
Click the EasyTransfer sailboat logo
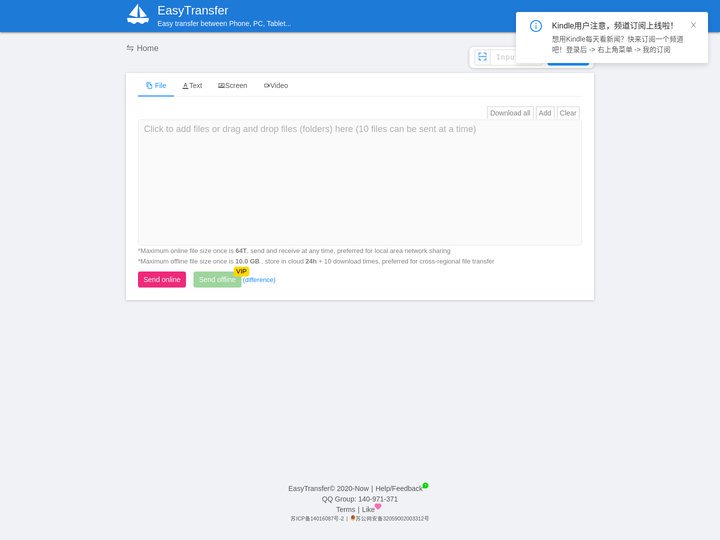point(138,14)
